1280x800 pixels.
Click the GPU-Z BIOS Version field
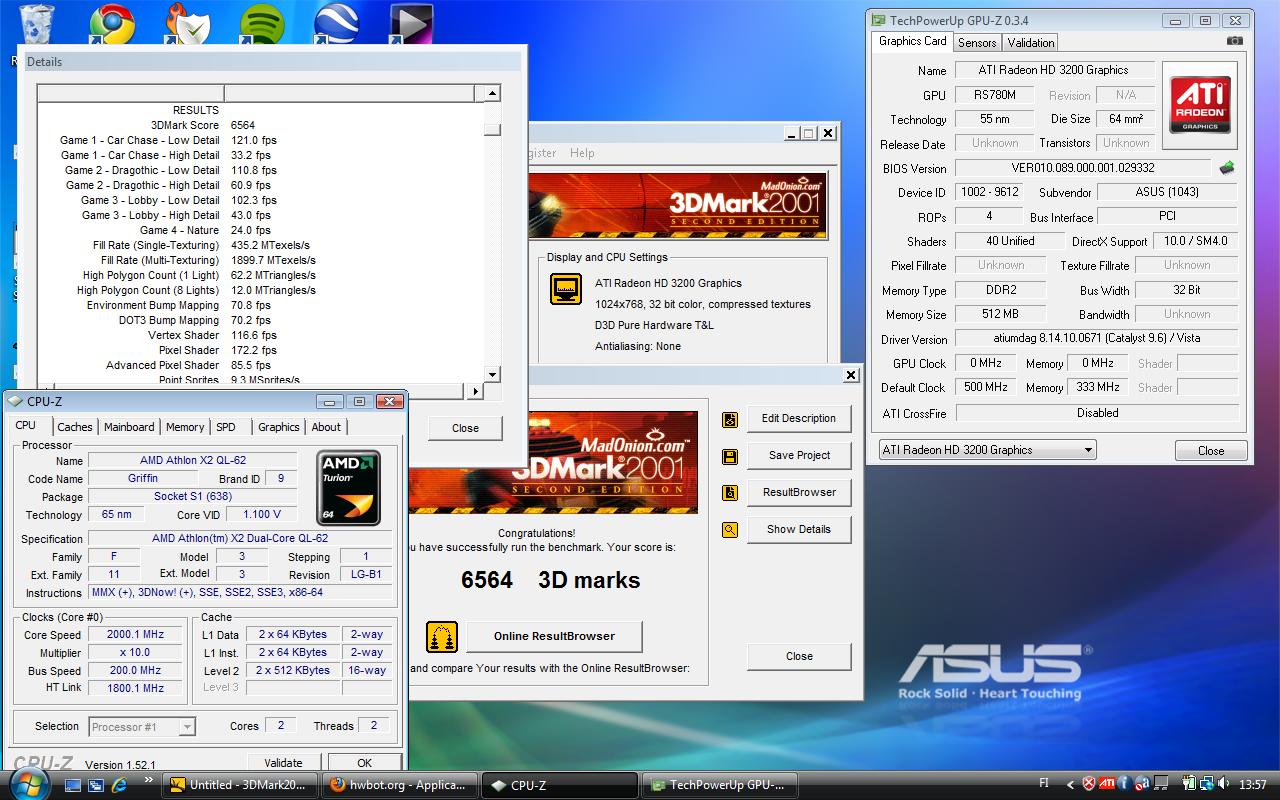click(x=1083, y=168)
